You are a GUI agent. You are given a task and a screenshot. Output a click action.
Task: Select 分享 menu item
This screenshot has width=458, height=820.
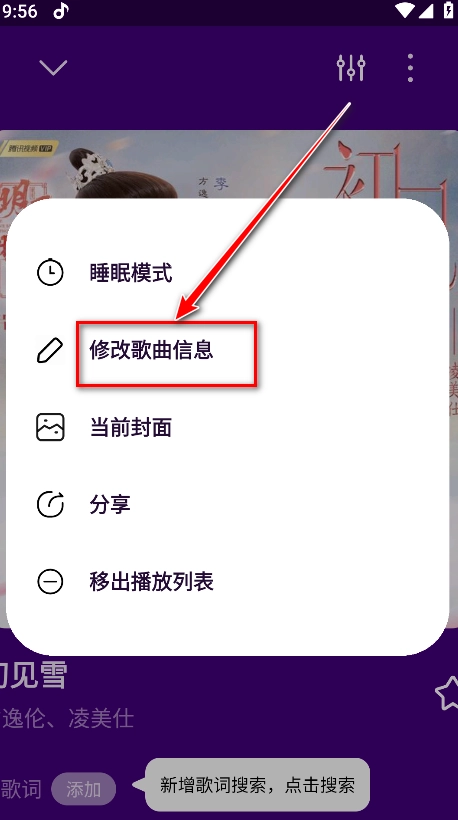[x=110, y=505]
